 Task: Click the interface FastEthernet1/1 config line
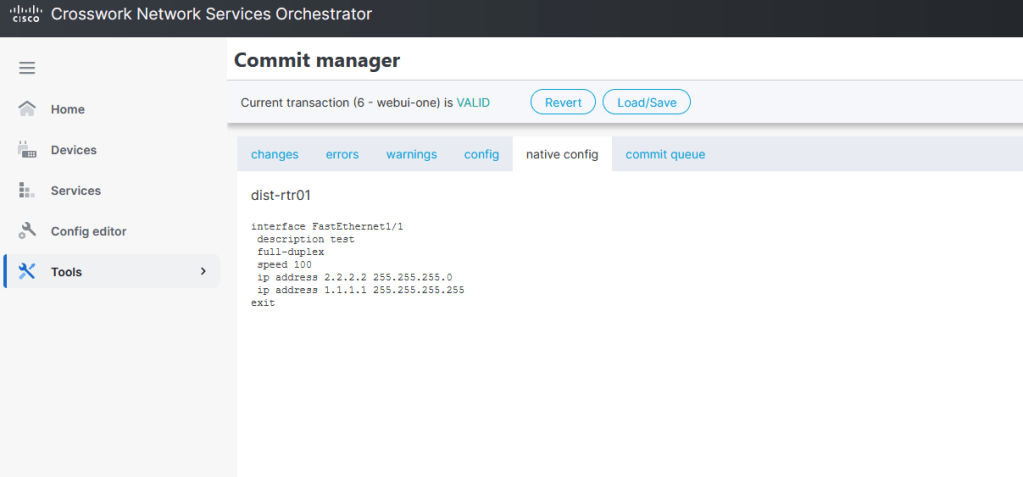[326, 227]
